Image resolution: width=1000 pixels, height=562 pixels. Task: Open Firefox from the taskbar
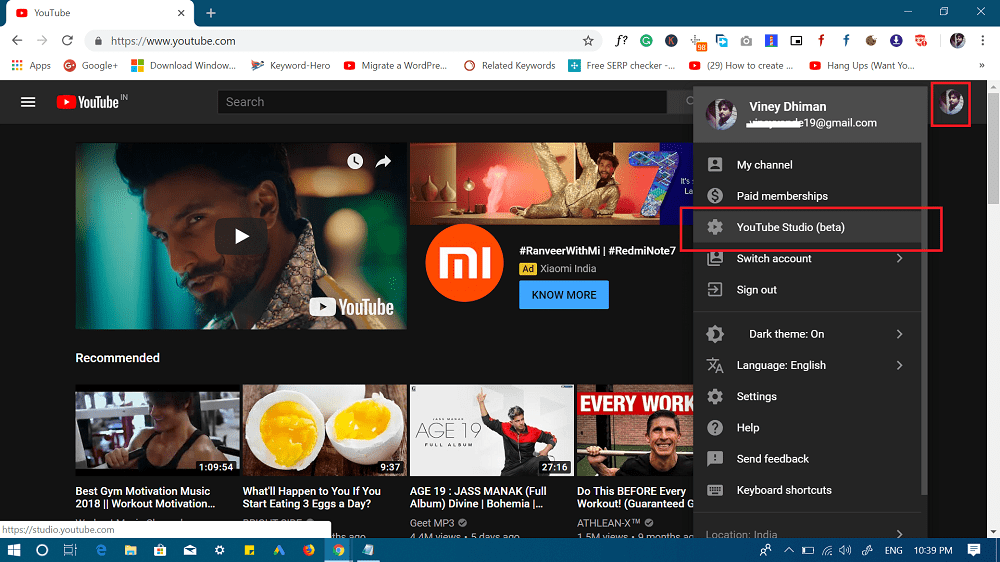click(309, 550)
